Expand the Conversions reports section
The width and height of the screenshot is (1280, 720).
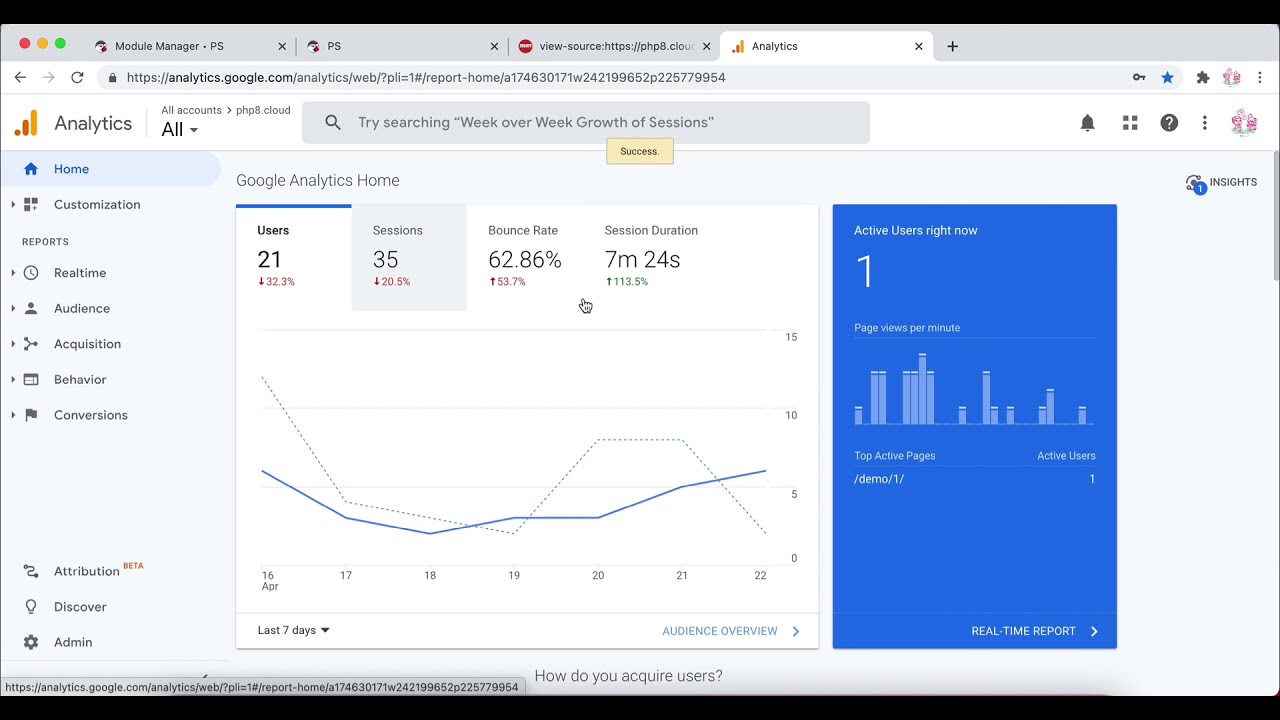coord(13,415)
